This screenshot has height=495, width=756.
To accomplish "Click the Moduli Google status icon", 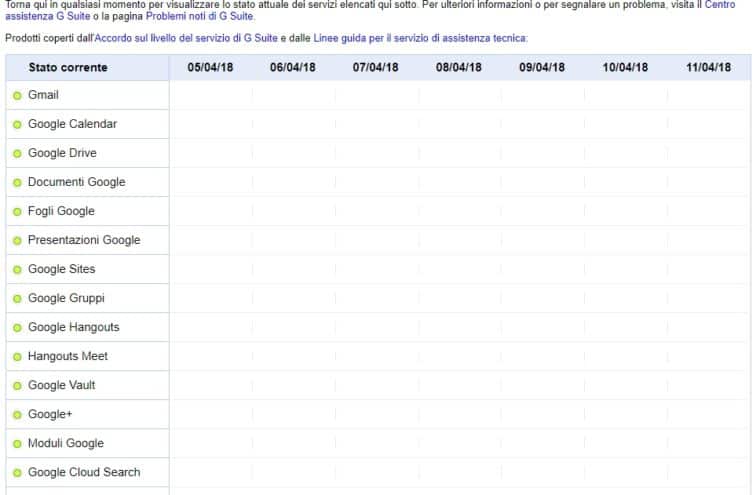I will pyautogui.click(x=17, y=444).
